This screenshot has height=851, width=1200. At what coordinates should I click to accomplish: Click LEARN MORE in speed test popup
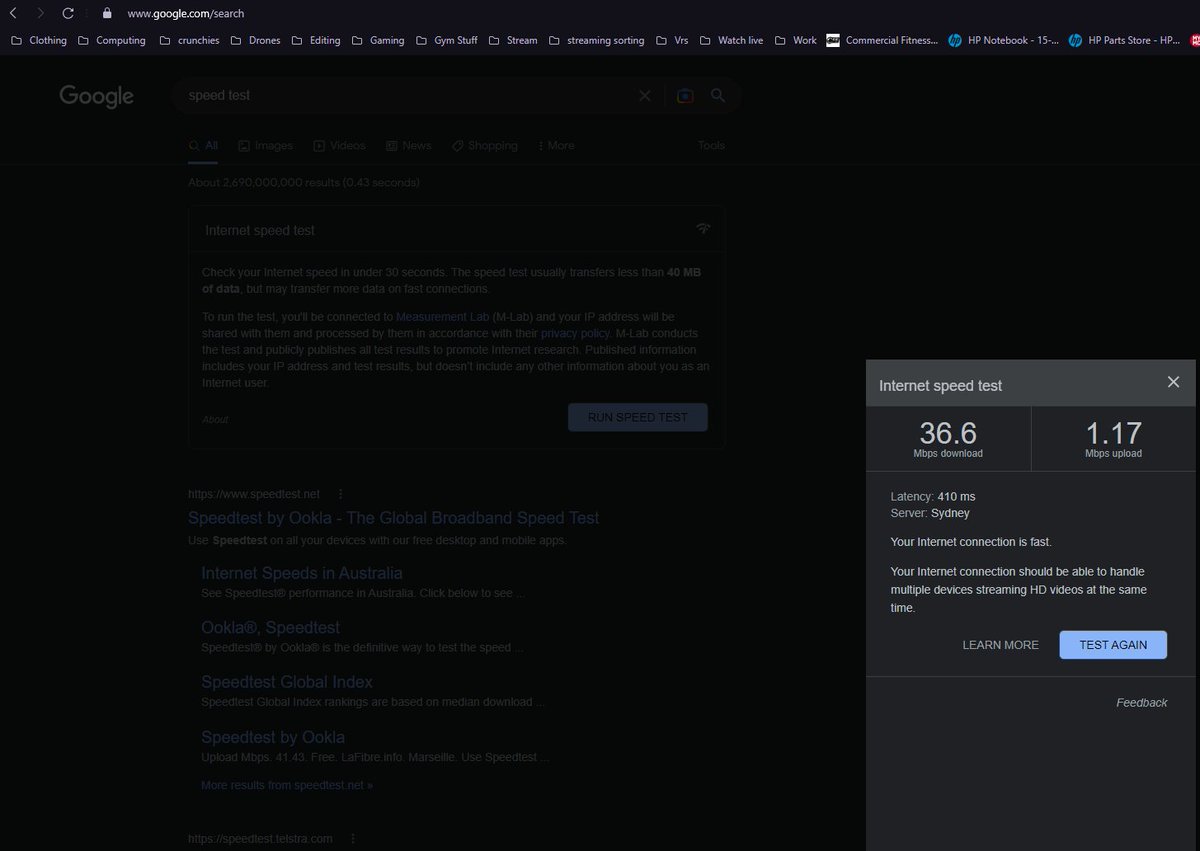pos(1000,645)
